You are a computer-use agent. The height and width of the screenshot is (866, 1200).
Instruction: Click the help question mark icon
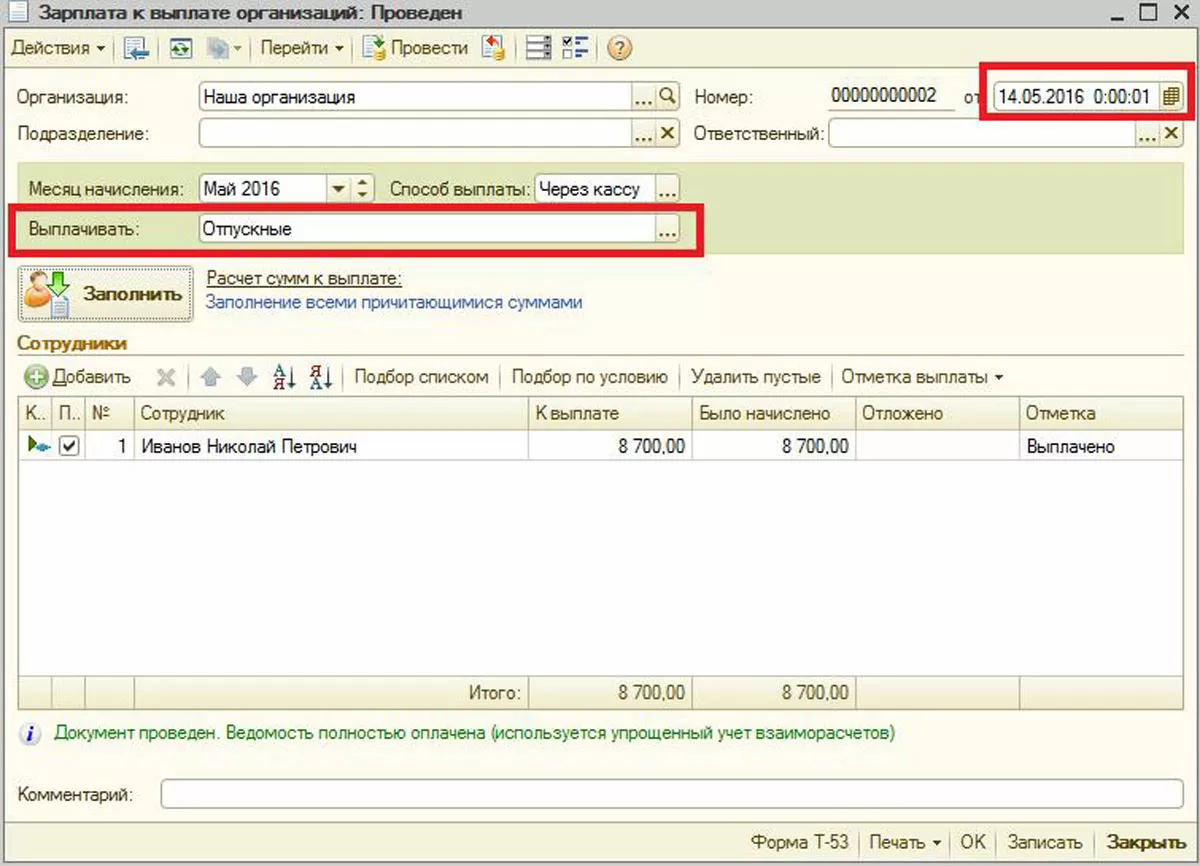tap(620, 48)
